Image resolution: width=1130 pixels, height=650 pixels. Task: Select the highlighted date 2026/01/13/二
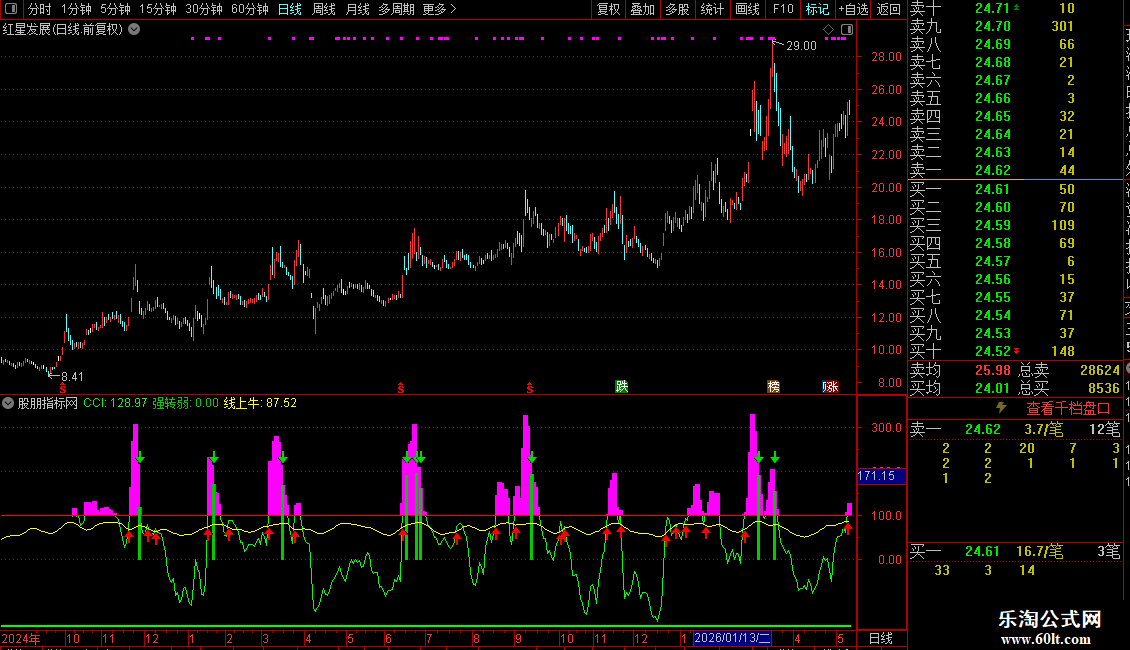click(732, 638)
